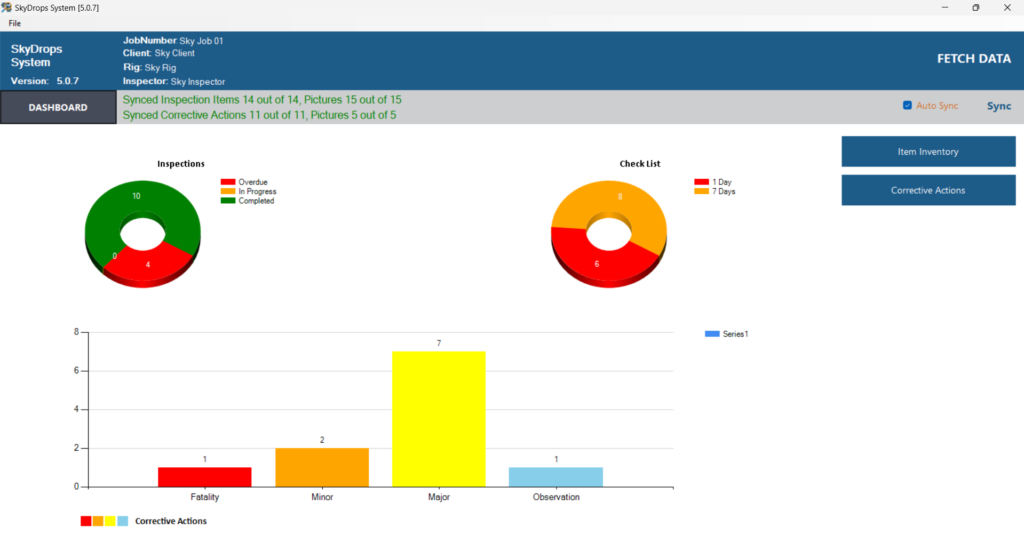The image size is (1024, 543).
Task: Click the FETCH DATA button
Action: click(973, 59)
